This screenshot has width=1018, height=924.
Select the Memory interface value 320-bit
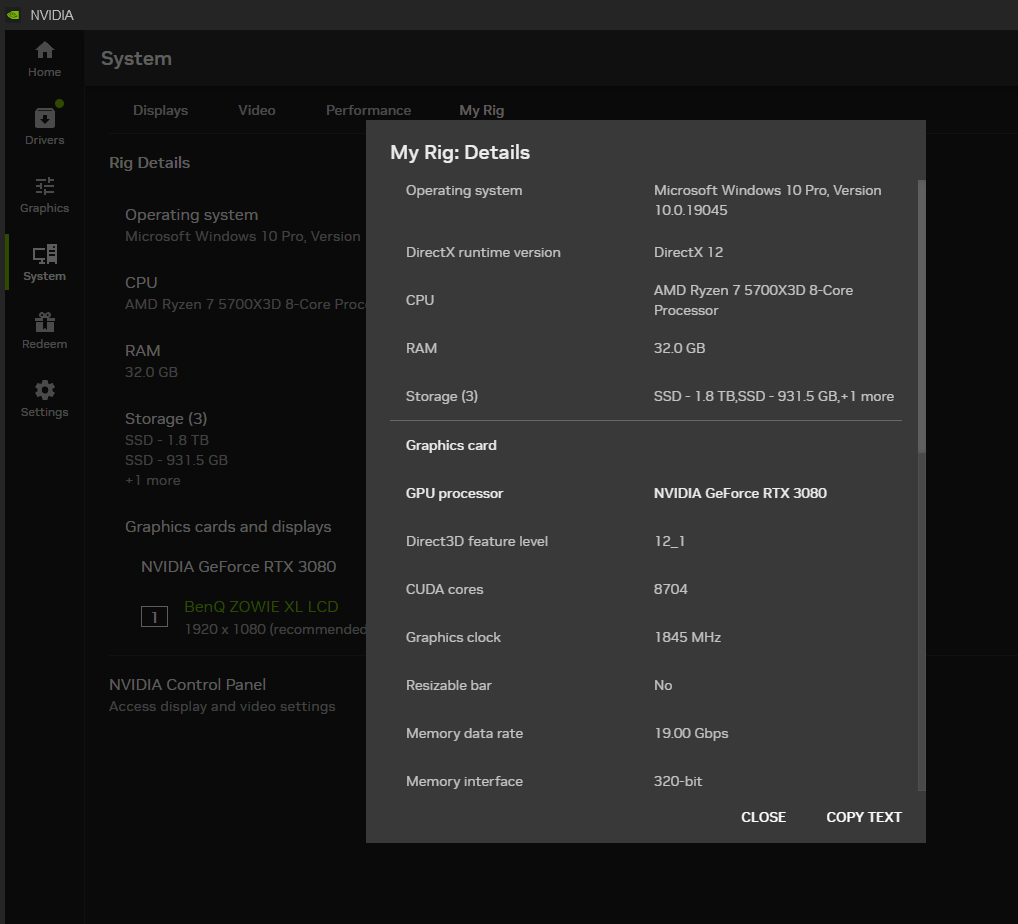pyautogui.click(x=678, y=782)
